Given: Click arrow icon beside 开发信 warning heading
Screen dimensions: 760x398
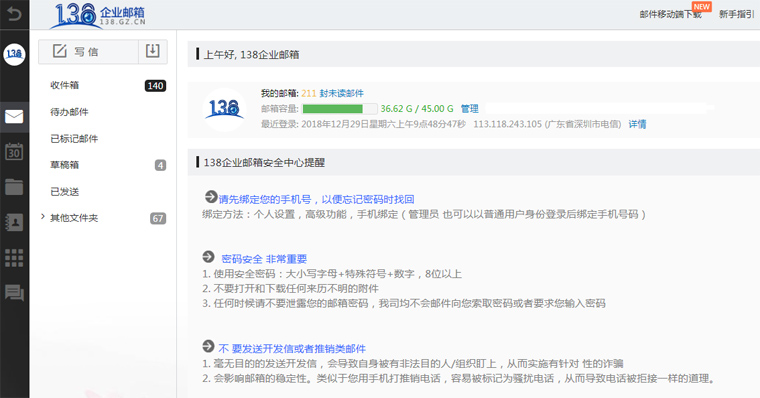Looking at the screenshot, I should tap(208, 346).
